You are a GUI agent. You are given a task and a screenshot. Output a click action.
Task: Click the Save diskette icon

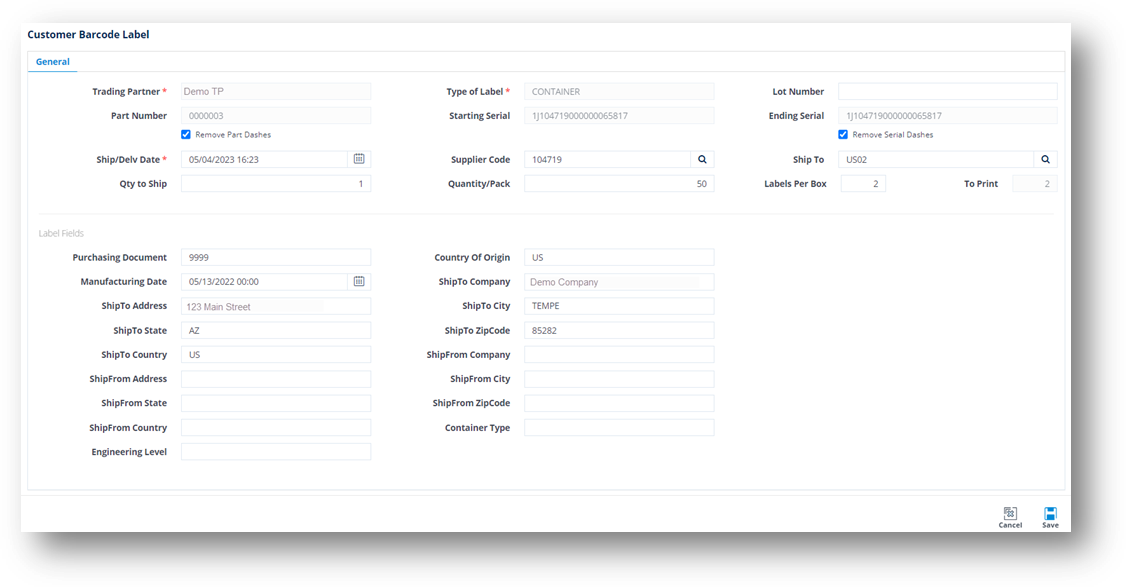pos(1050,514)
